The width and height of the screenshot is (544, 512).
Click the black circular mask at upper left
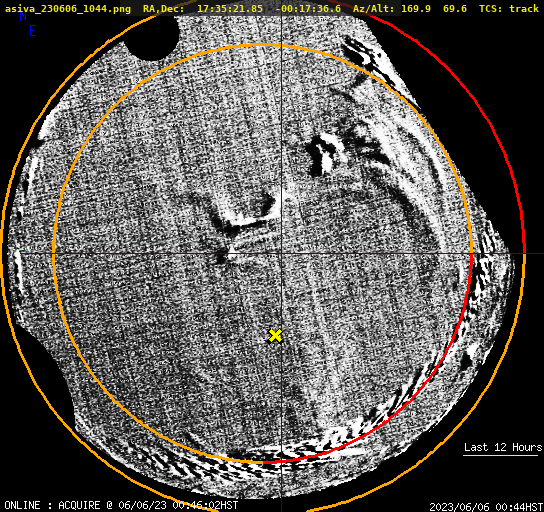[x=151, y=37]
